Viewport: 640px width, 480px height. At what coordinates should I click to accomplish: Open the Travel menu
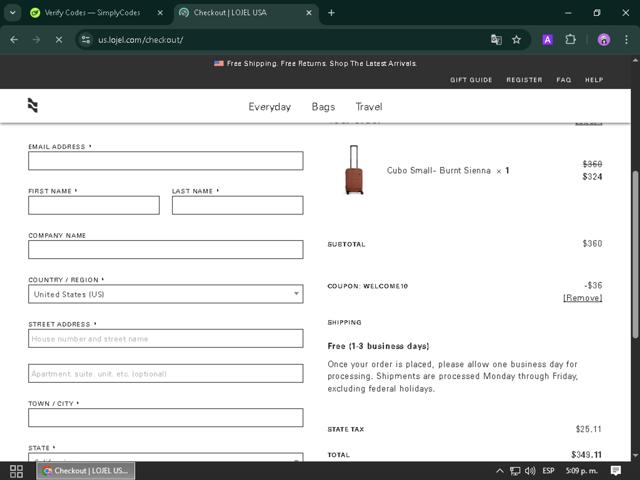click(x=369, y=107)
